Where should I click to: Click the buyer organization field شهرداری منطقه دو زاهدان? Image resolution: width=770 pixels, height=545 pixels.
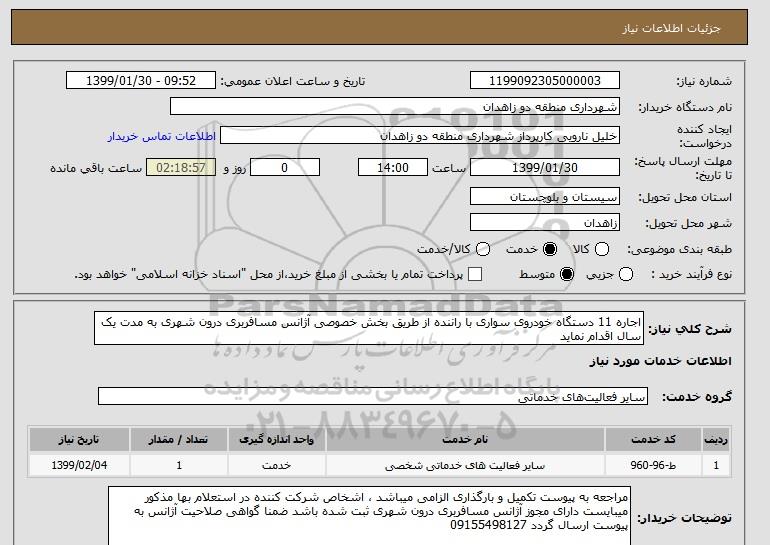(395, 107)
